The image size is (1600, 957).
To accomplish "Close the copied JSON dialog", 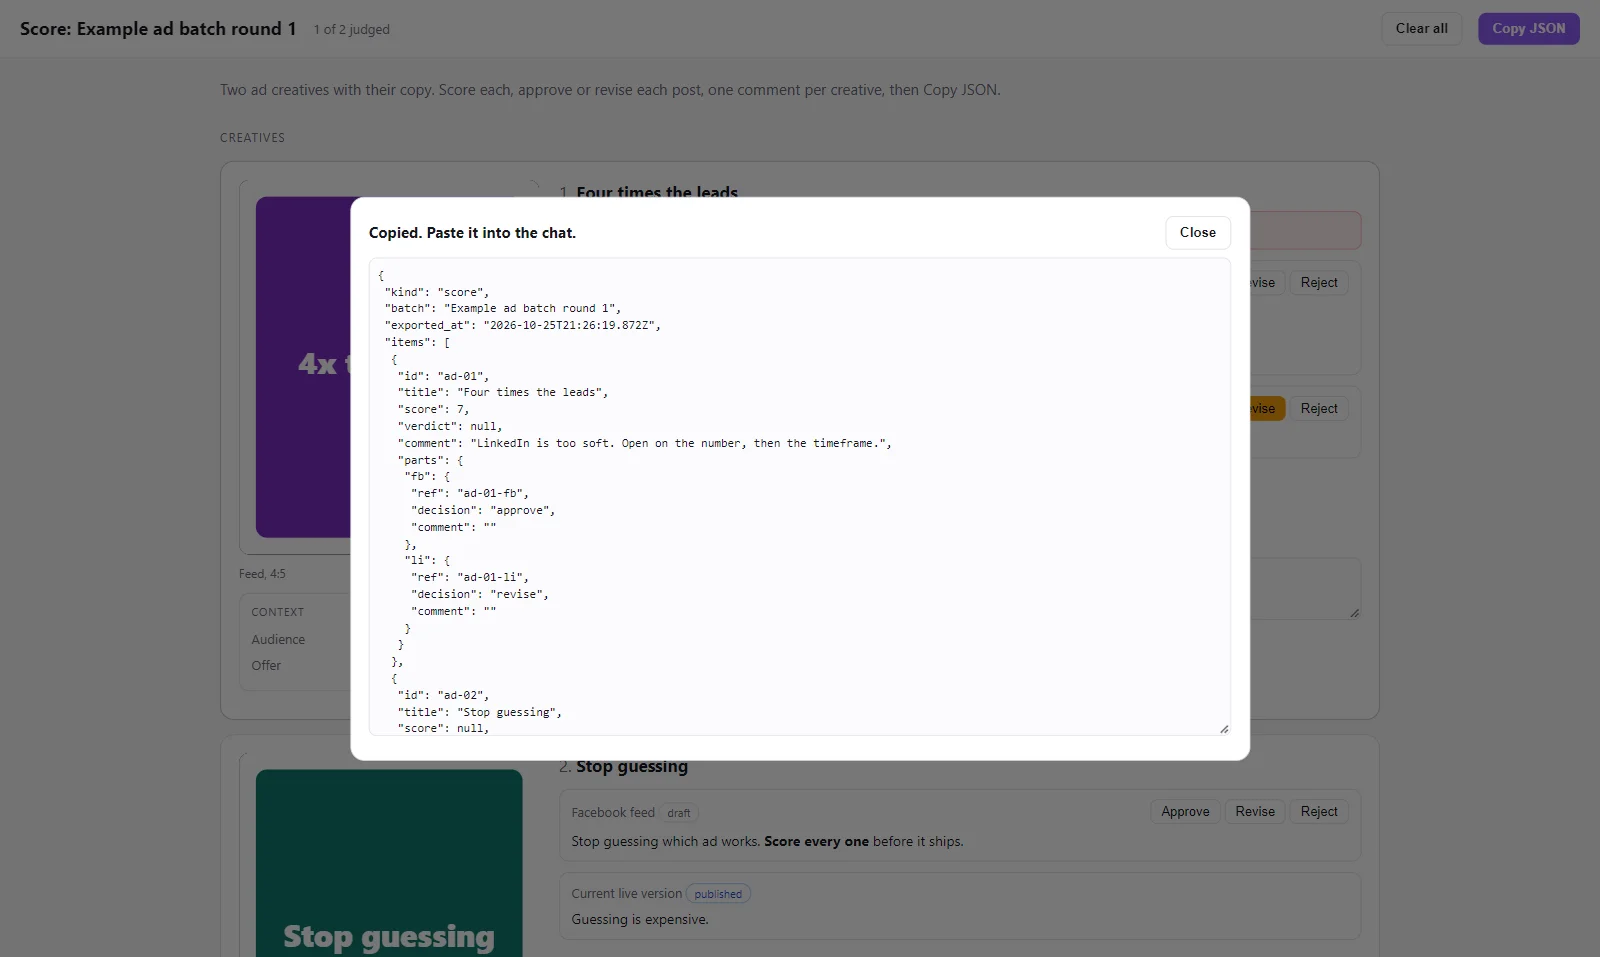I will coord(1197,232).
